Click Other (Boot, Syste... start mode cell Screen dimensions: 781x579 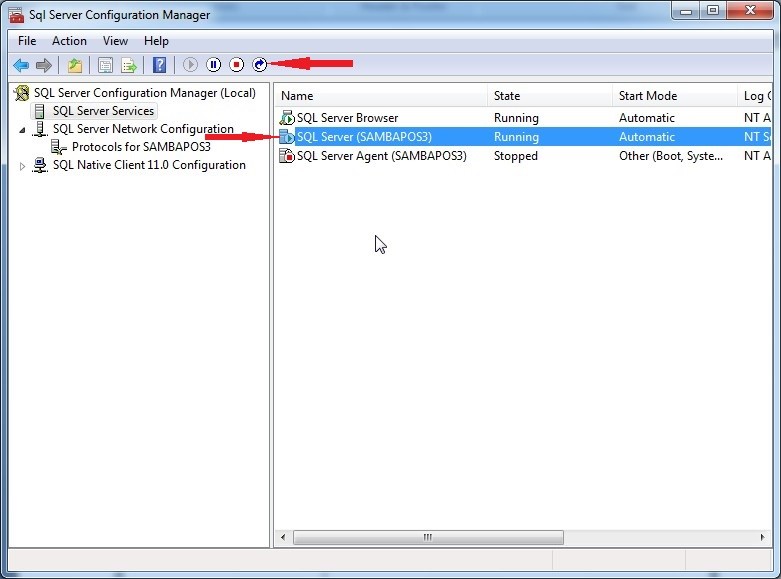pyautogui.click(x=670, y=155)
